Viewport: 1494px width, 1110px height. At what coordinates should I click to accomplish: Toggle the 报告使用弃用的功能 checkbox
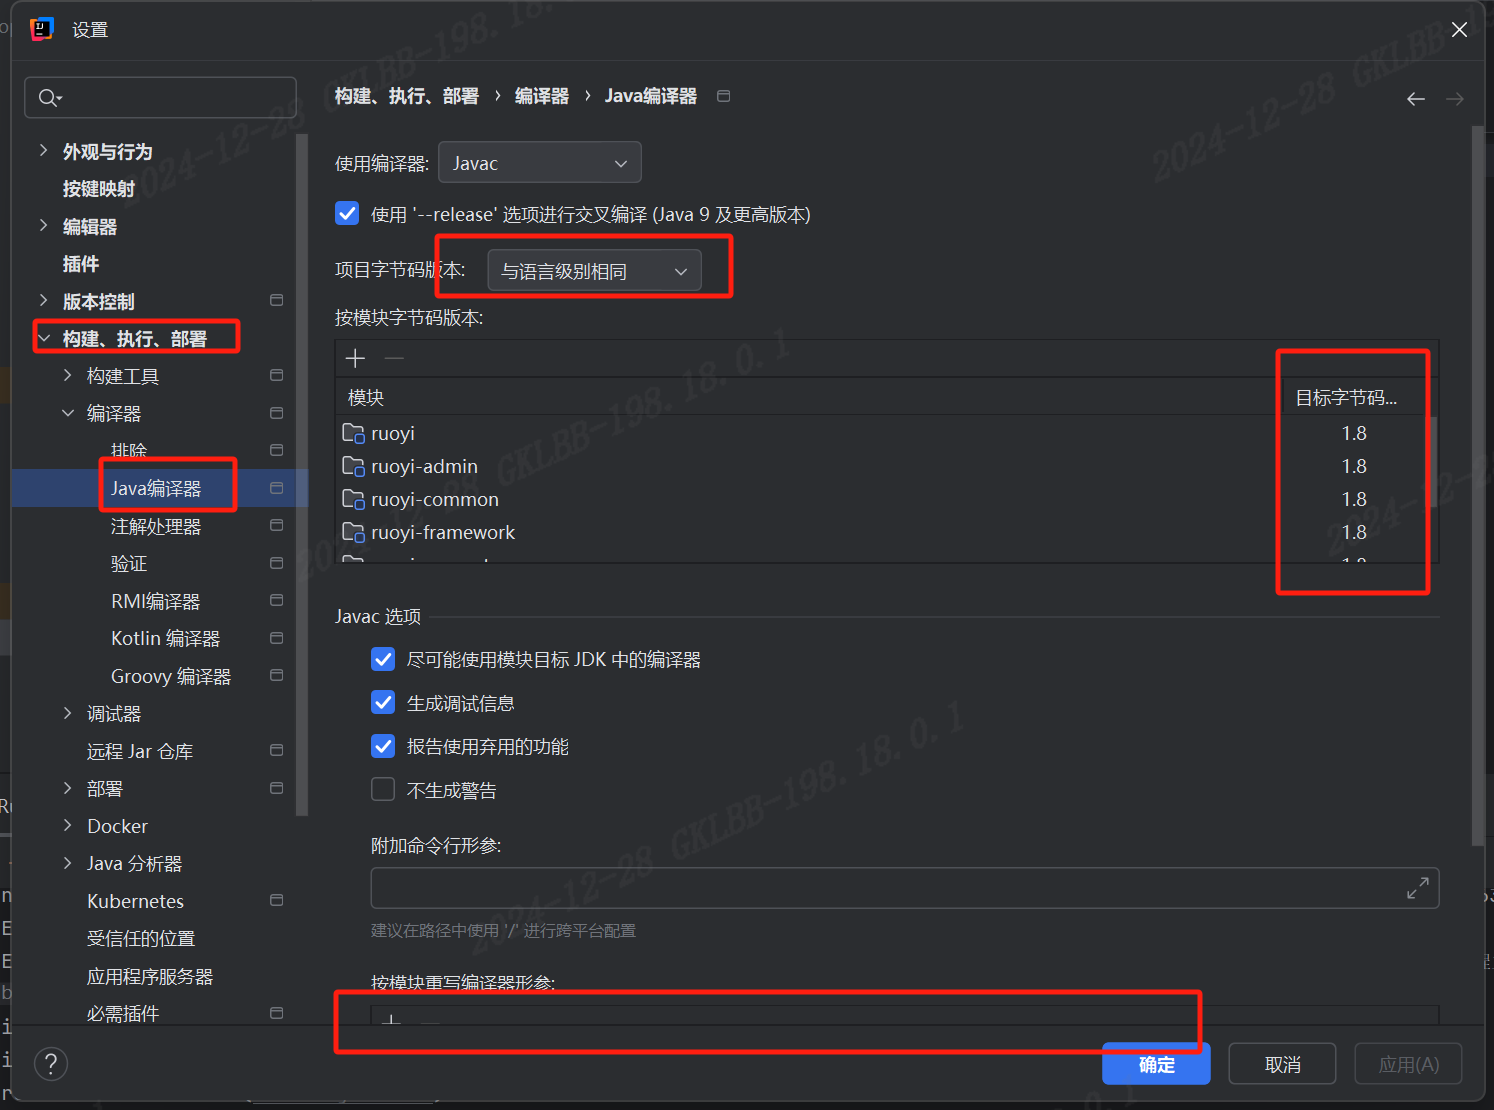tap(383, 746)
